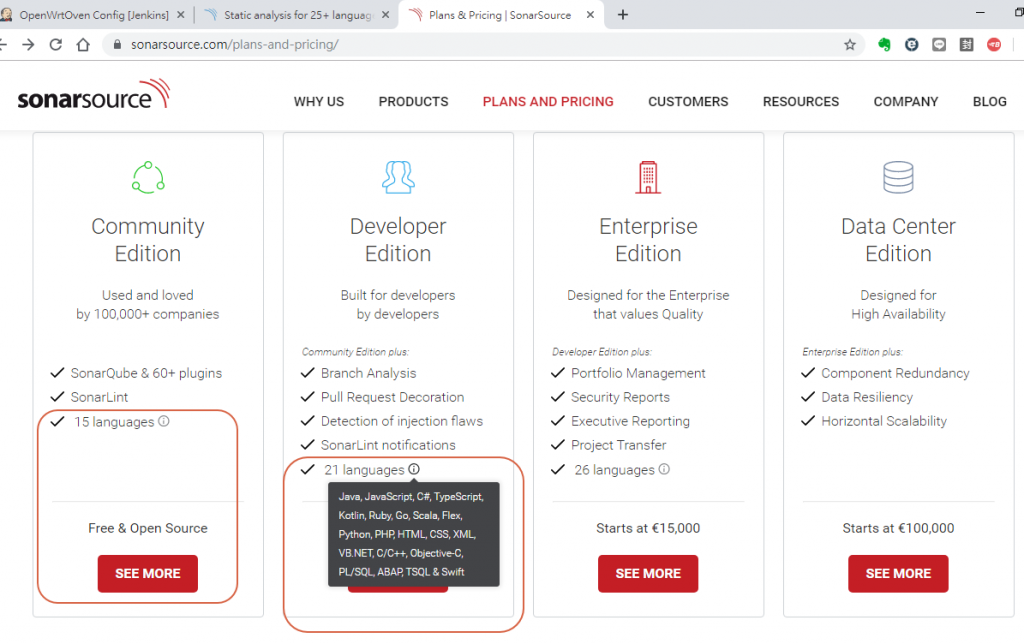The height and width of the screenshot is (644, 1024).
Task: Click See More under Enterprise Edition
Action: 648,573
